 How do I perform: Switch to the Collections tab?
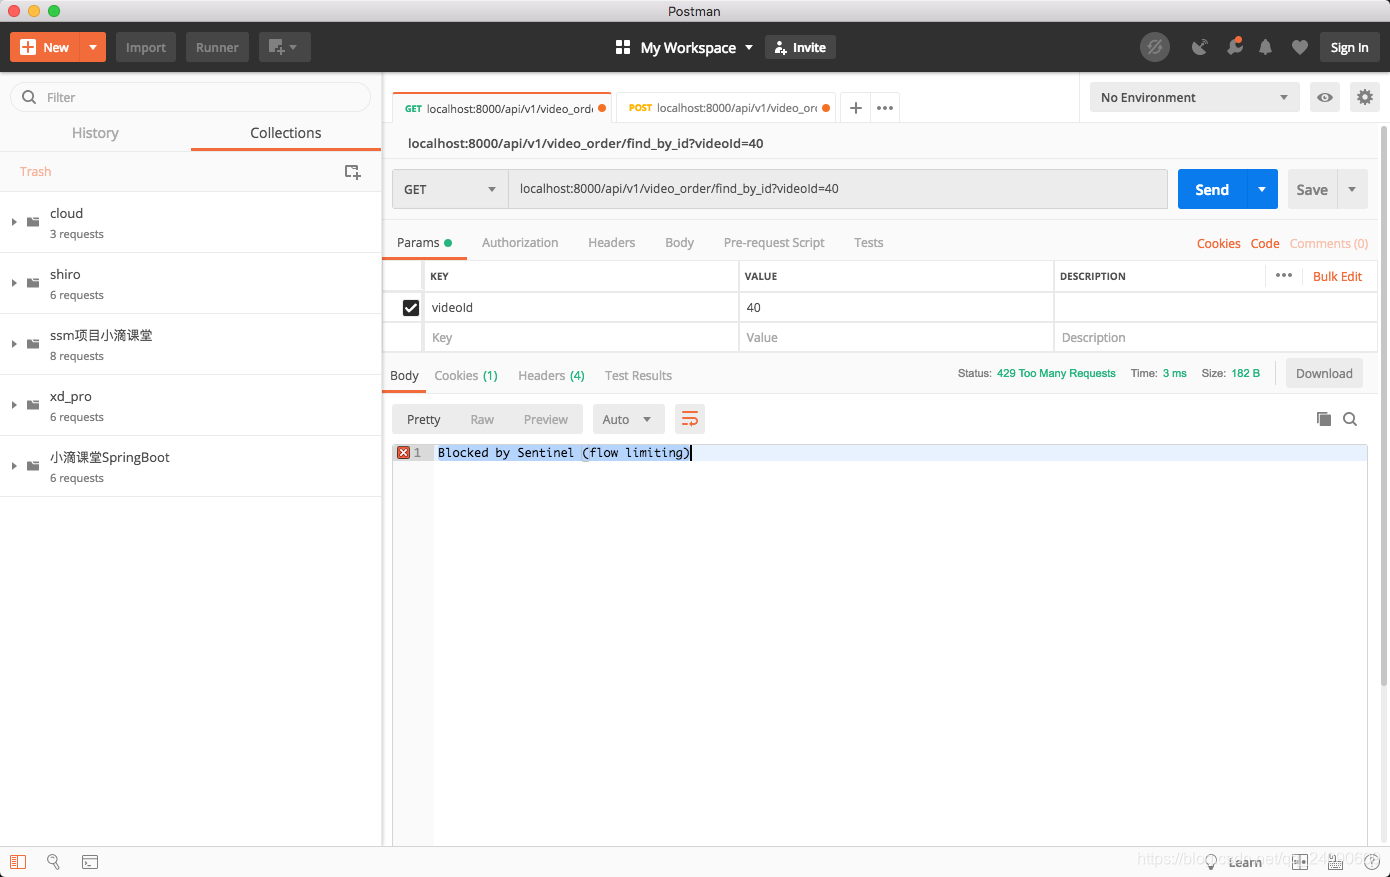(286, 133)
